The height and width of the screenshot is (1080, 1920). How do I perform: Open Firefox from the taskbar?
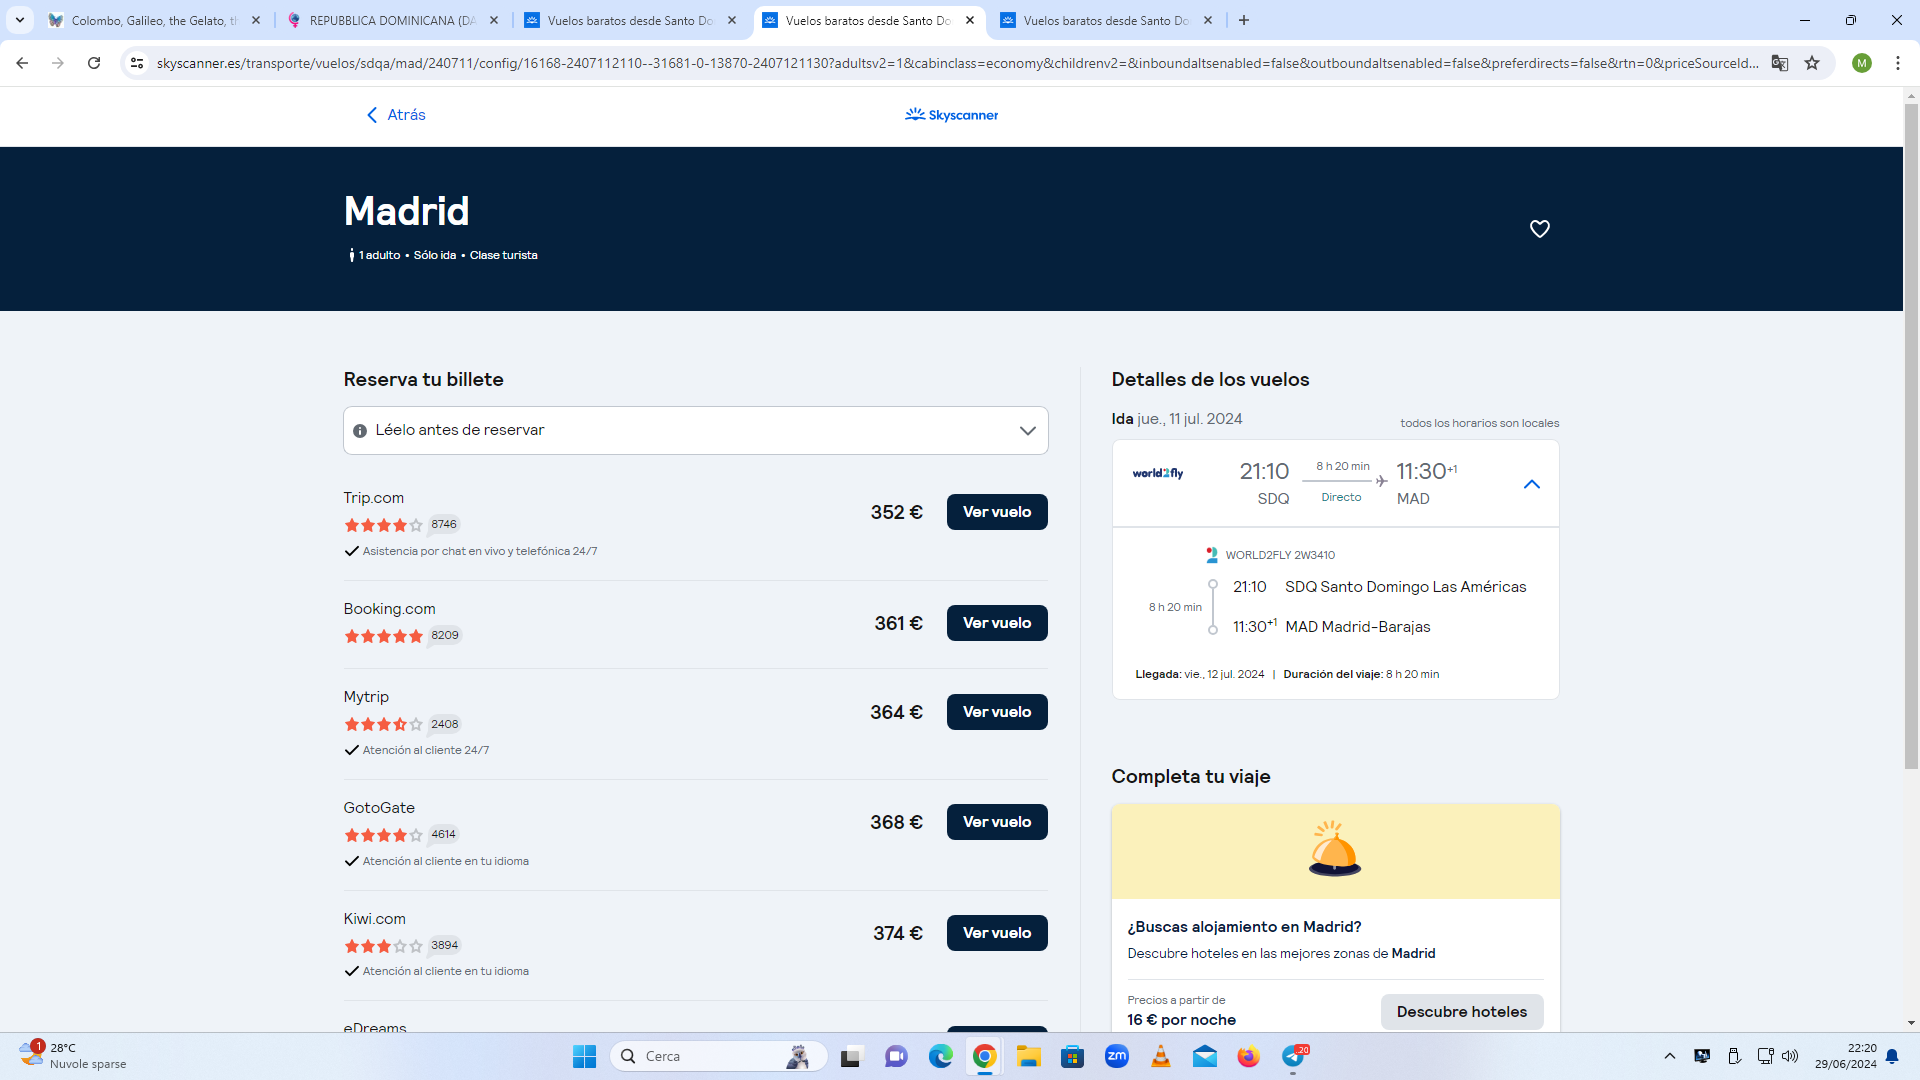click(1248, 1056)
